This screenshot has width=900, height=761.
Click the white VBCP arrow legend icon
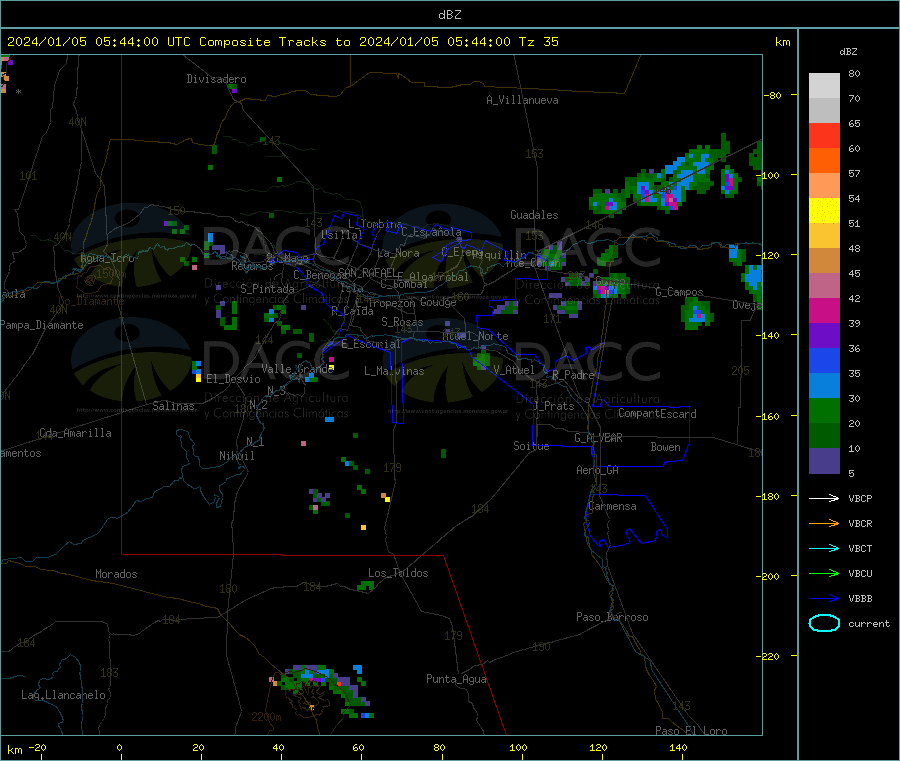[x=824, y=498]
